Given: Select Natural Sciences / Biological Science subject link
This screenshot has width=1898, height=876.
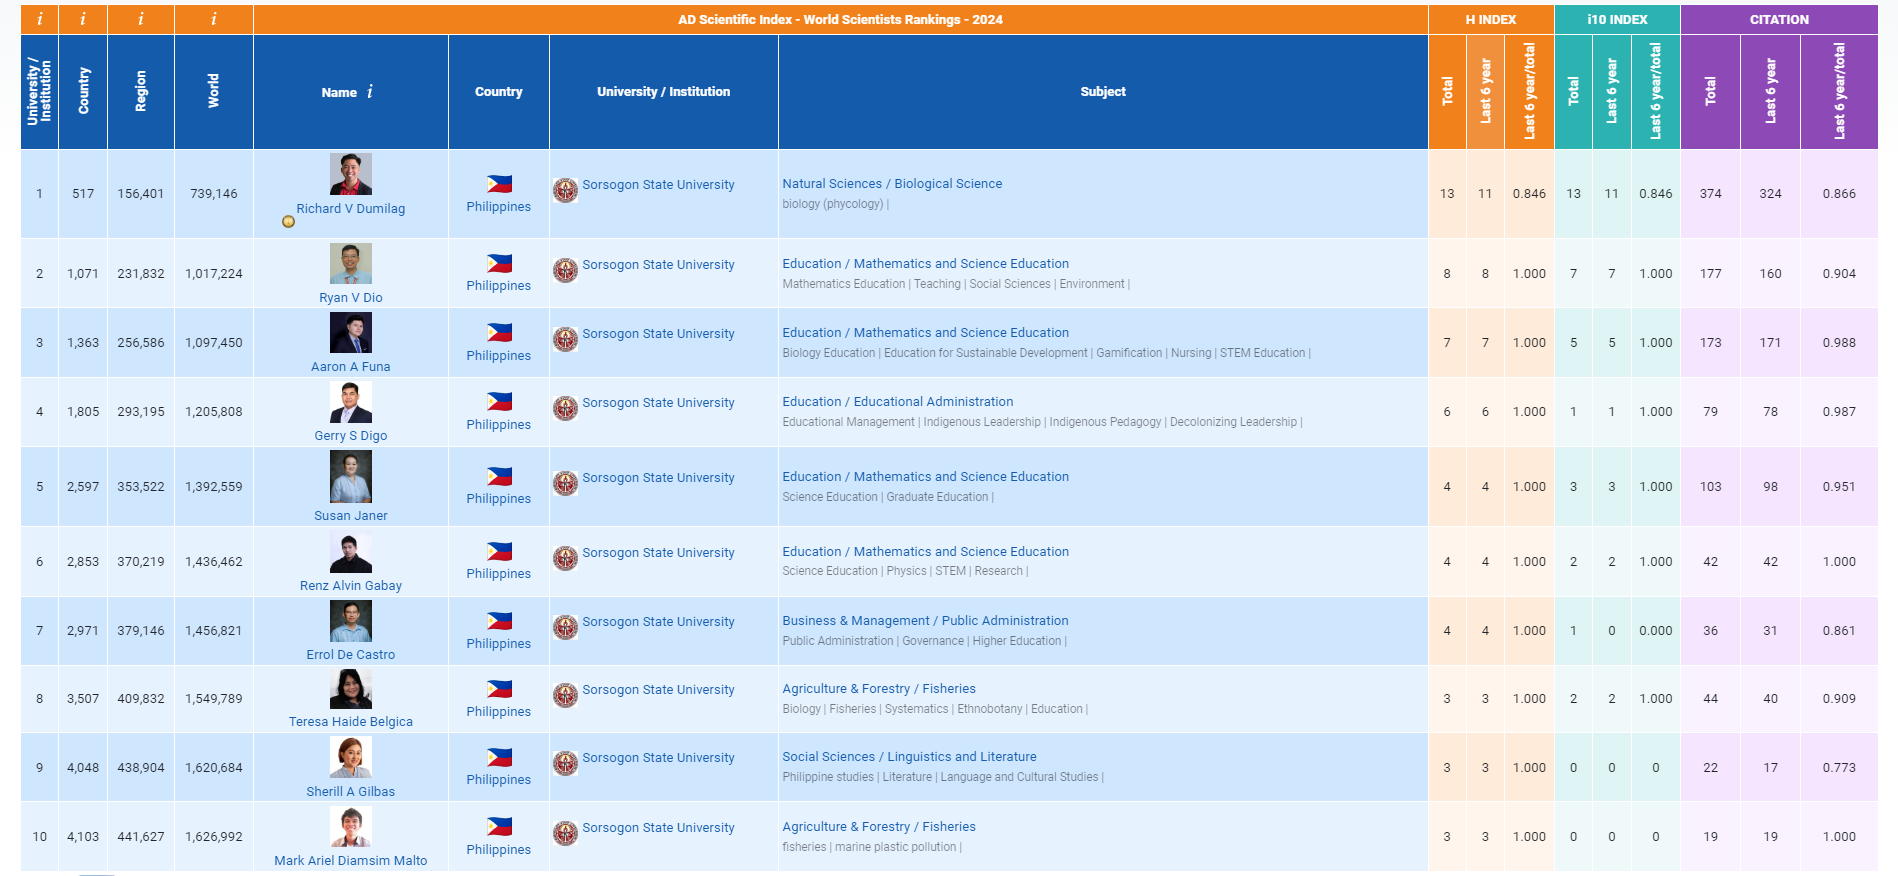Looking at the screenshot, I should pyautogui.click(x=891, y=184).
